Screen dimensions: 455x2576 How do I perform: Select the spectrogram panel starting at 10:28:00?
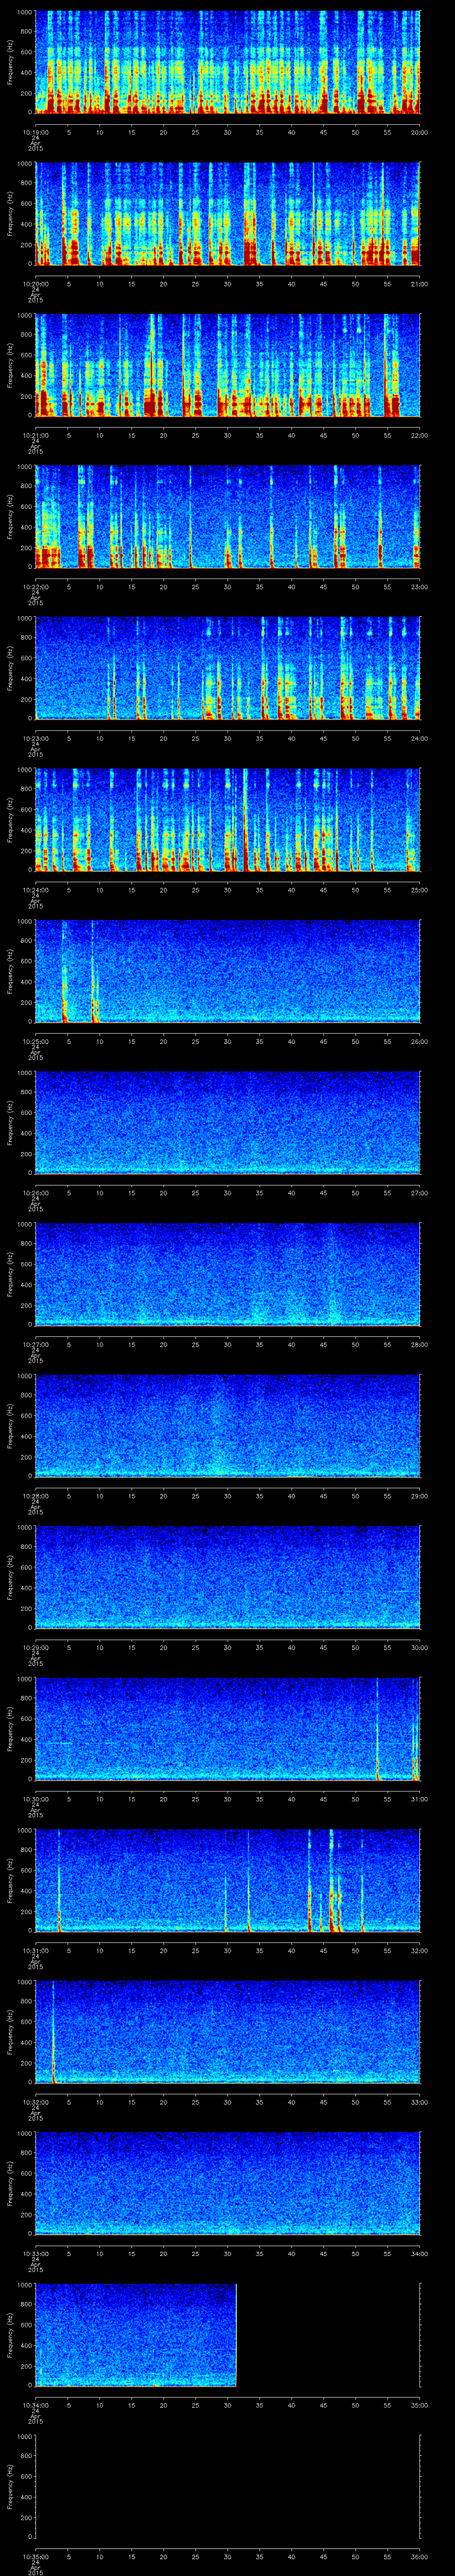coord(228,1426)
